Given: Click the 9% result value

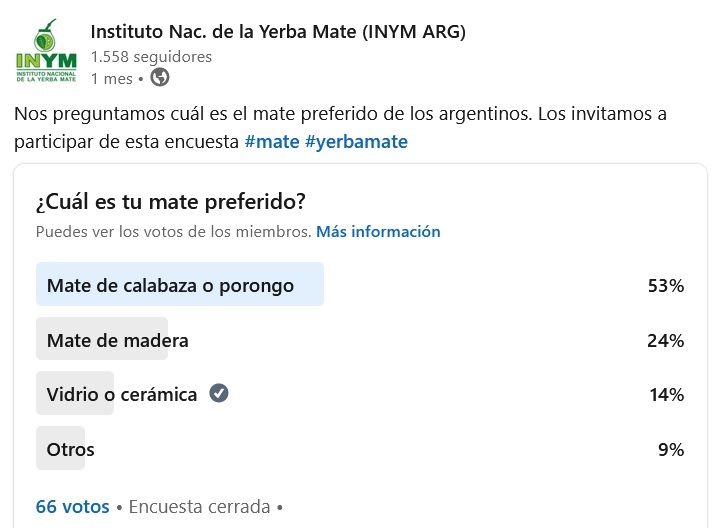Looking at the screenshot, I should pos(670,449).
